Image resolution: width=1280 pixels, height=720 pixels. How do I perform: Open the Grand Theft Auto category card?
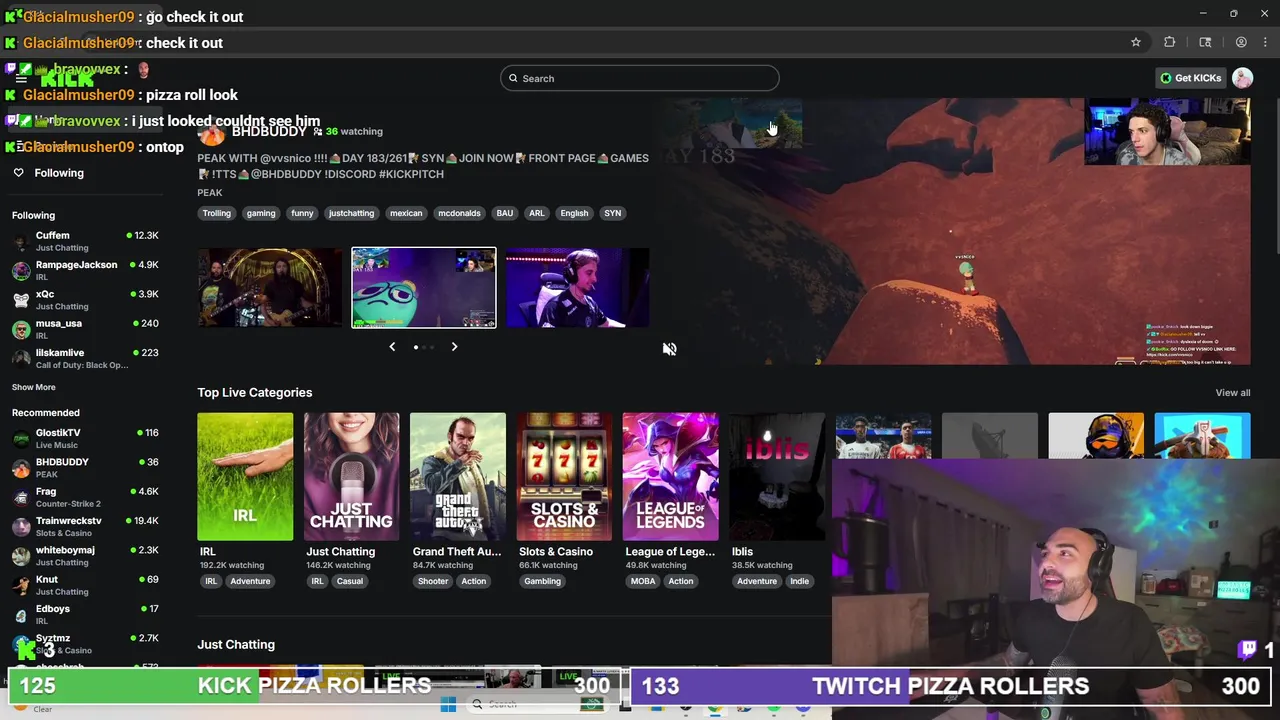pyautogui.click(x=457, y=476)
